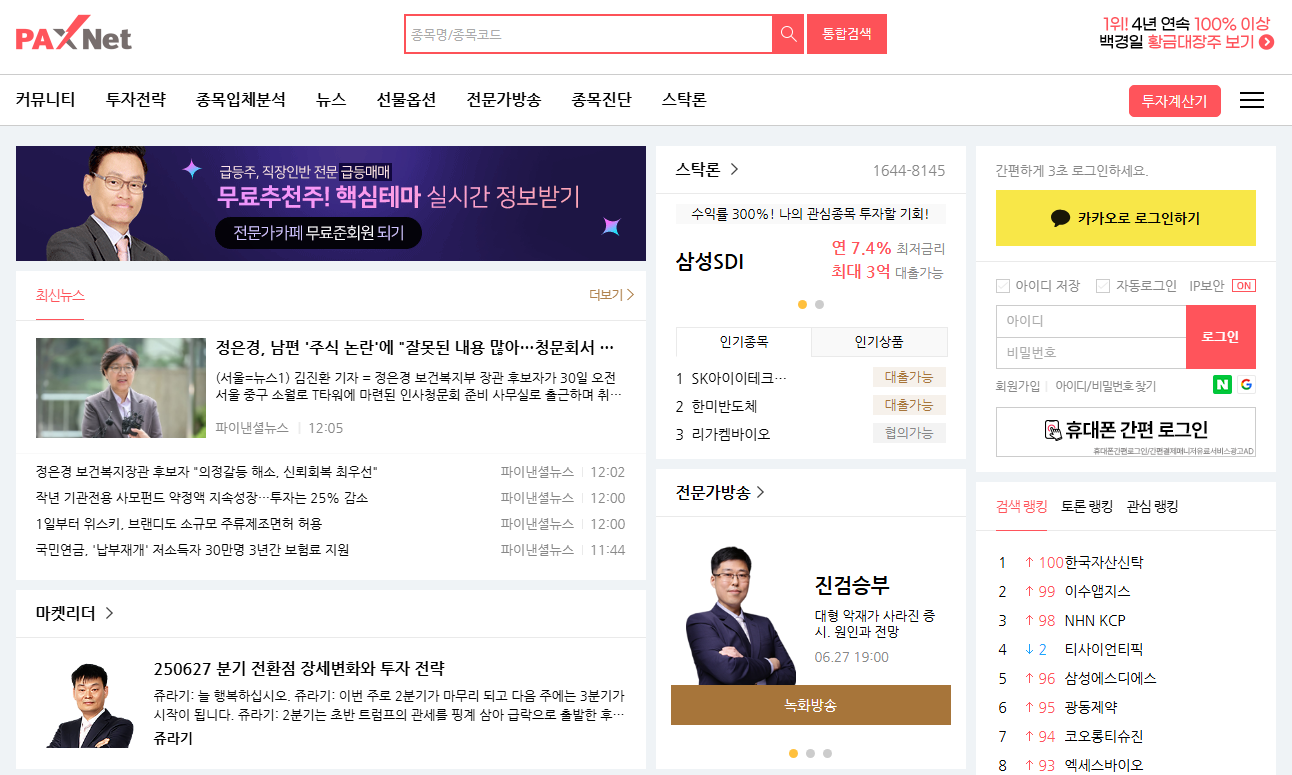Switch to the 토론 랭킹 tab

click(1086, 506)
